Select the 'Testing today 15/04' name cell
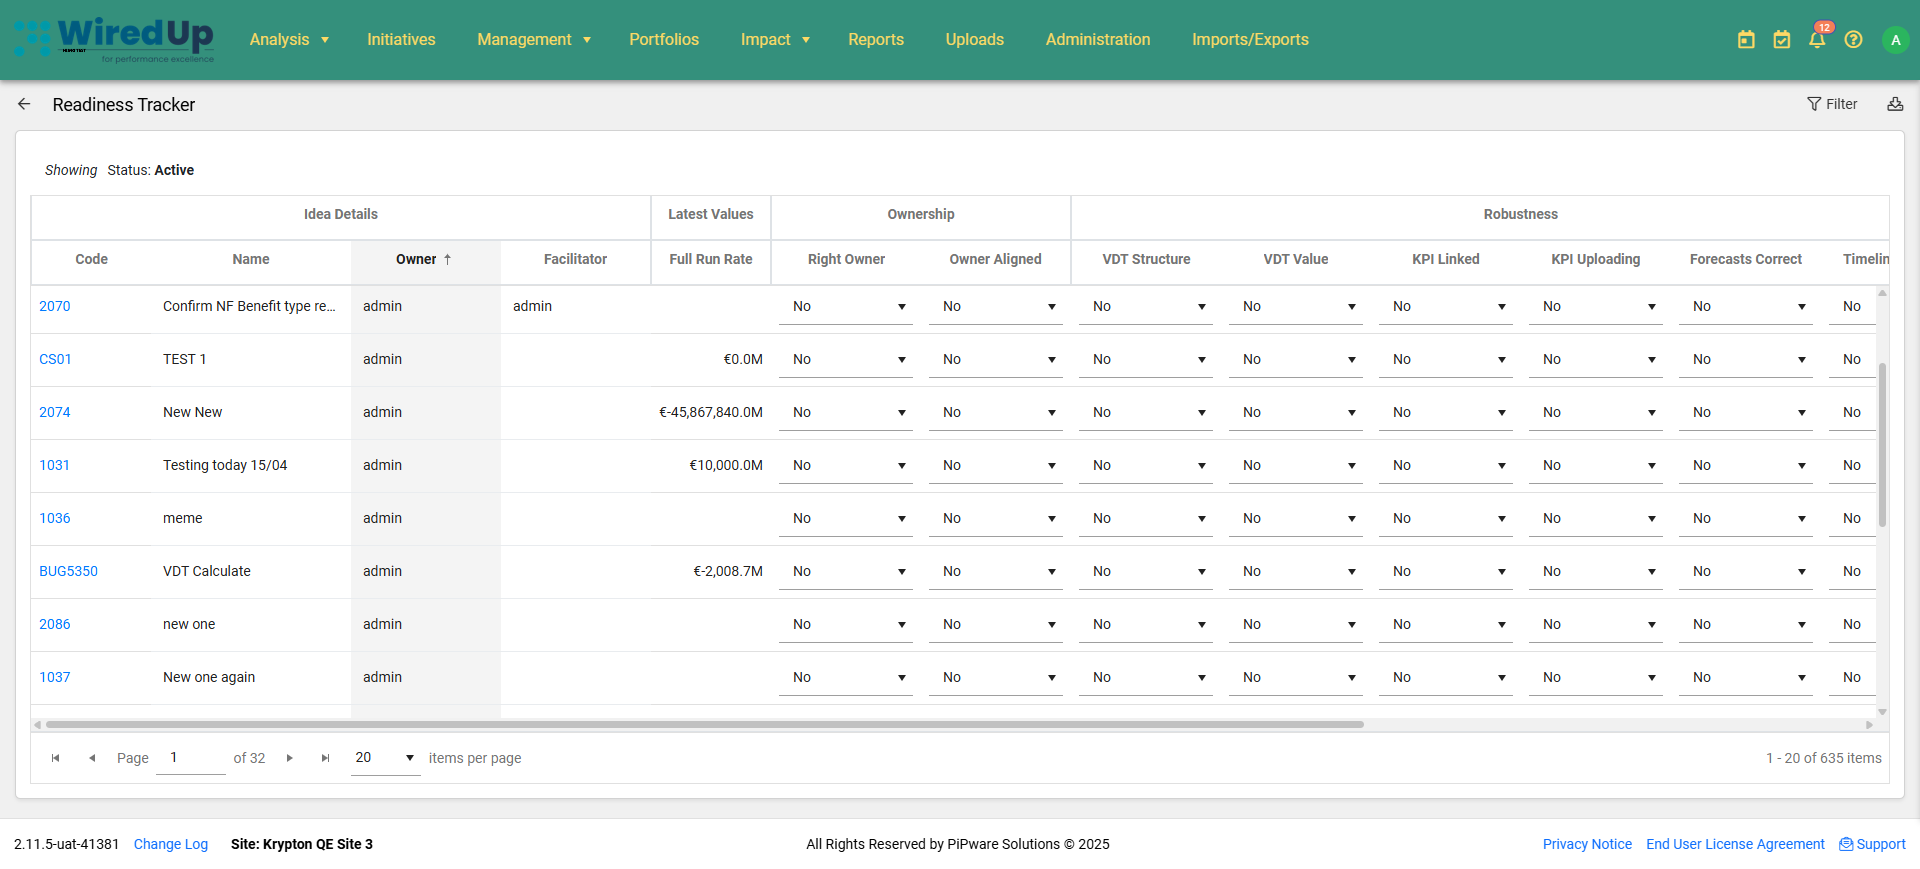Screen dimensions: 1920x869 251,465
